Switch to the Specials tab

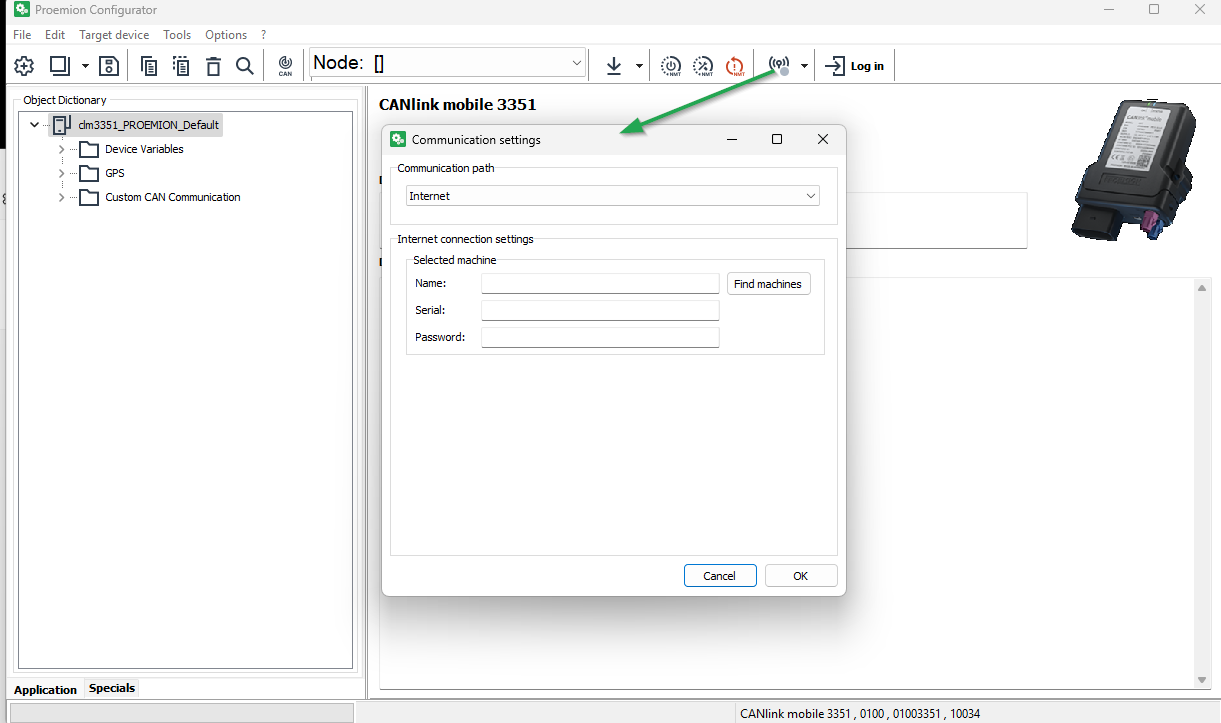(x=111, y=688)
